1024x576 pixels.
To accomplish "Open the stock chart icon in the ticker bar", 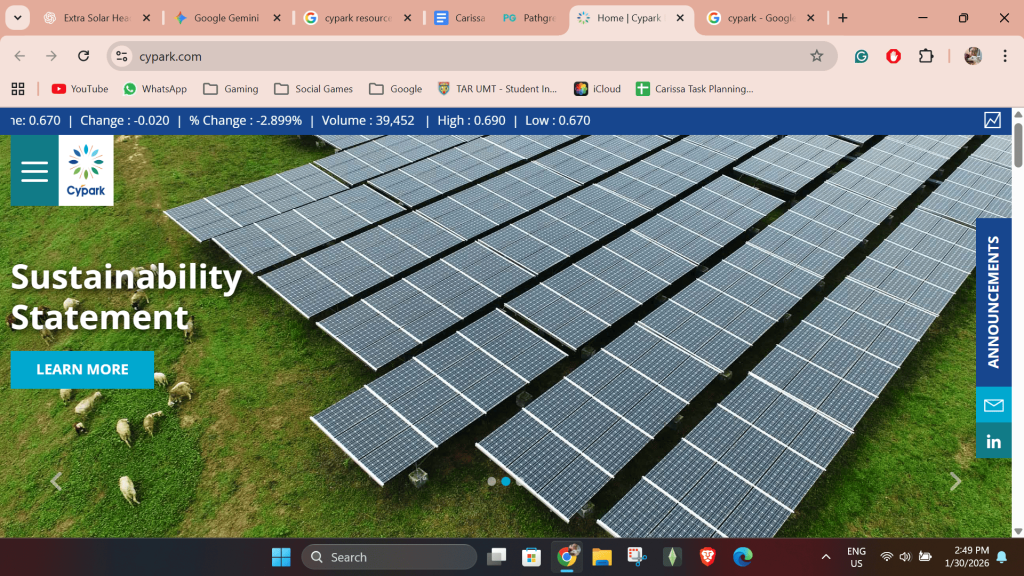I will coord(992,120).
